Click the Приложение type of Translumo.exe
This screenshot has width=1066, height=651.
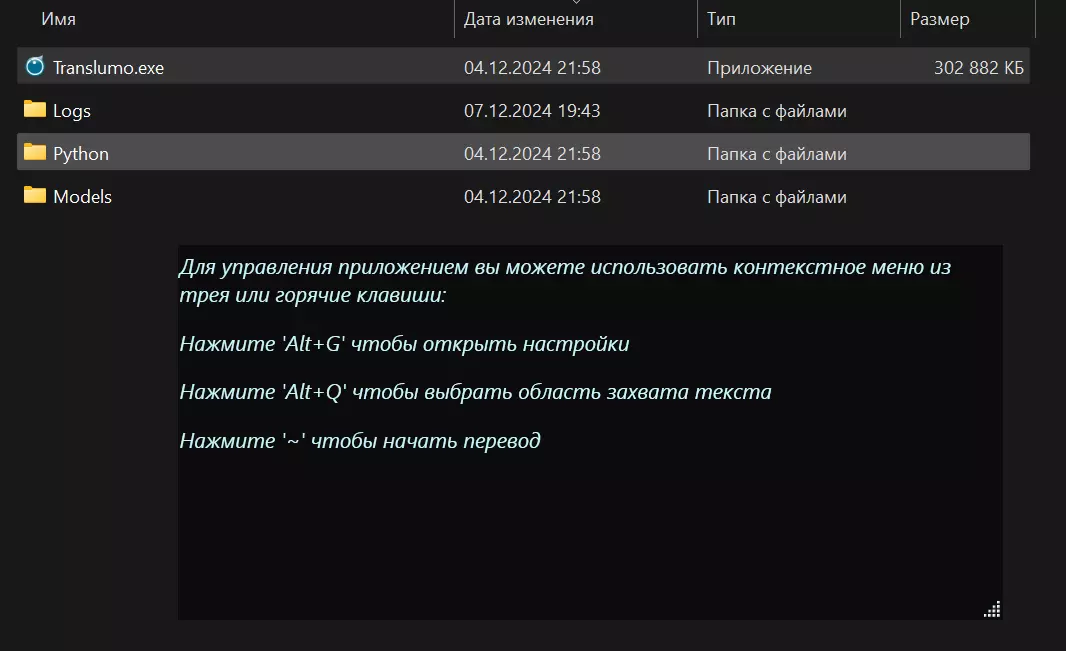pyautogui.click(x=759, y=68)
